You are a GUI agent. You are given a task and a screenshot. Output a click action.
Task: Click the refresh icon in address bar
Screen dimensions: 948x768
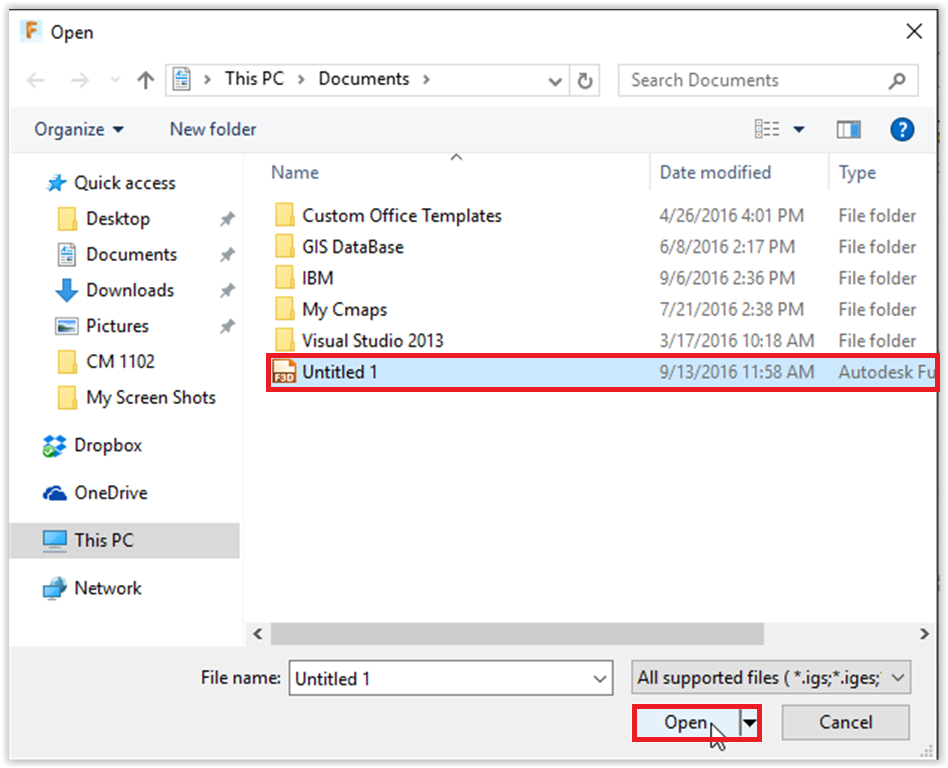(x=586, y=81)
